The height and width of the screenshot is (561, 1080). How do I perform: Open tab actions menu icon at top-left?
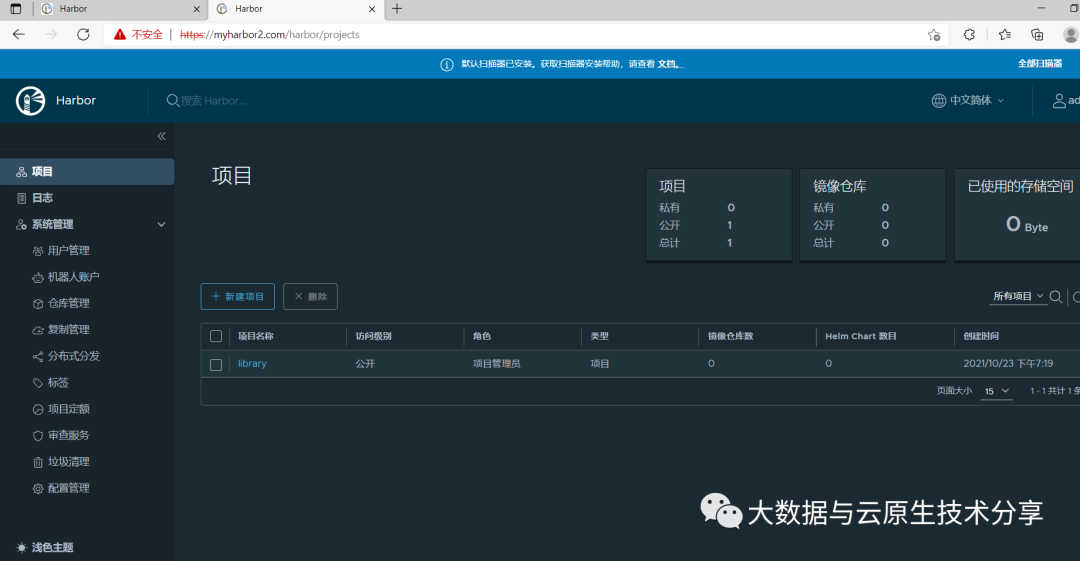click(x=15, y=9)
